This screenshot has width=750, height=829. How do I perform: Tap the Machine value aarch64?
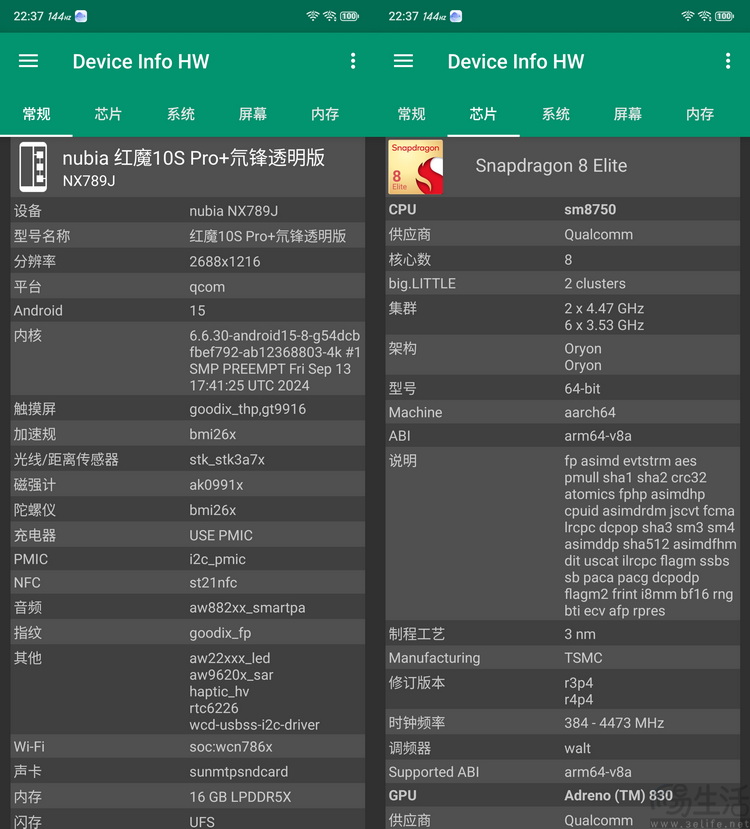pos(590,412)
